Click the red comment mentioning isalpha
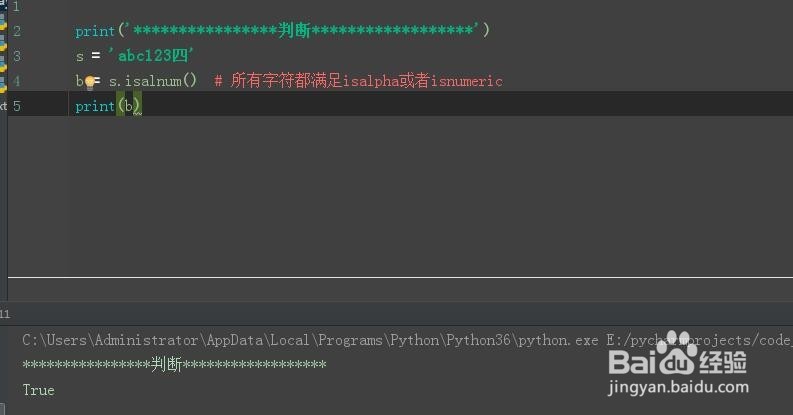 pos(358,81)
